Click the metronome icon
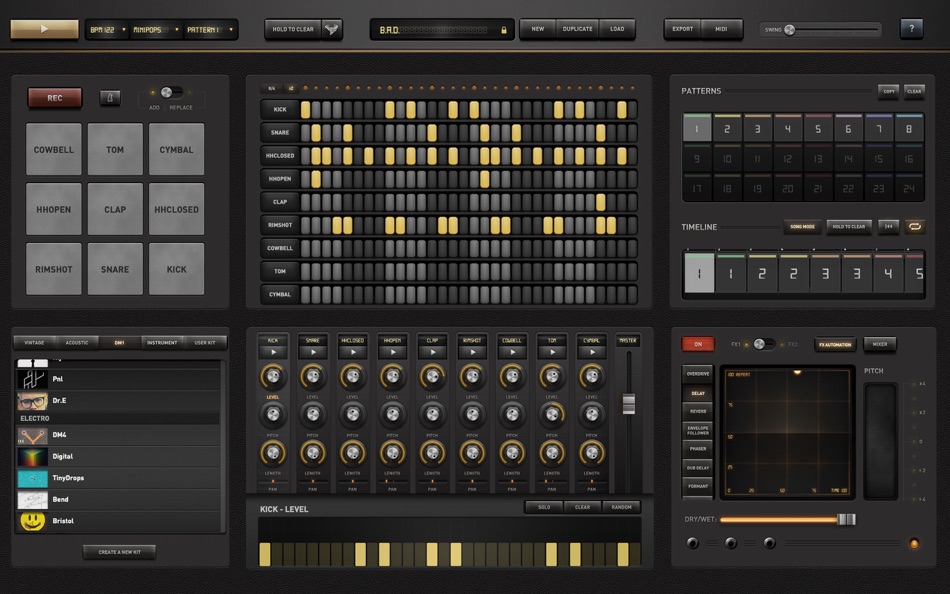Viewport: 950px width, 594px height. click(110, 97)
